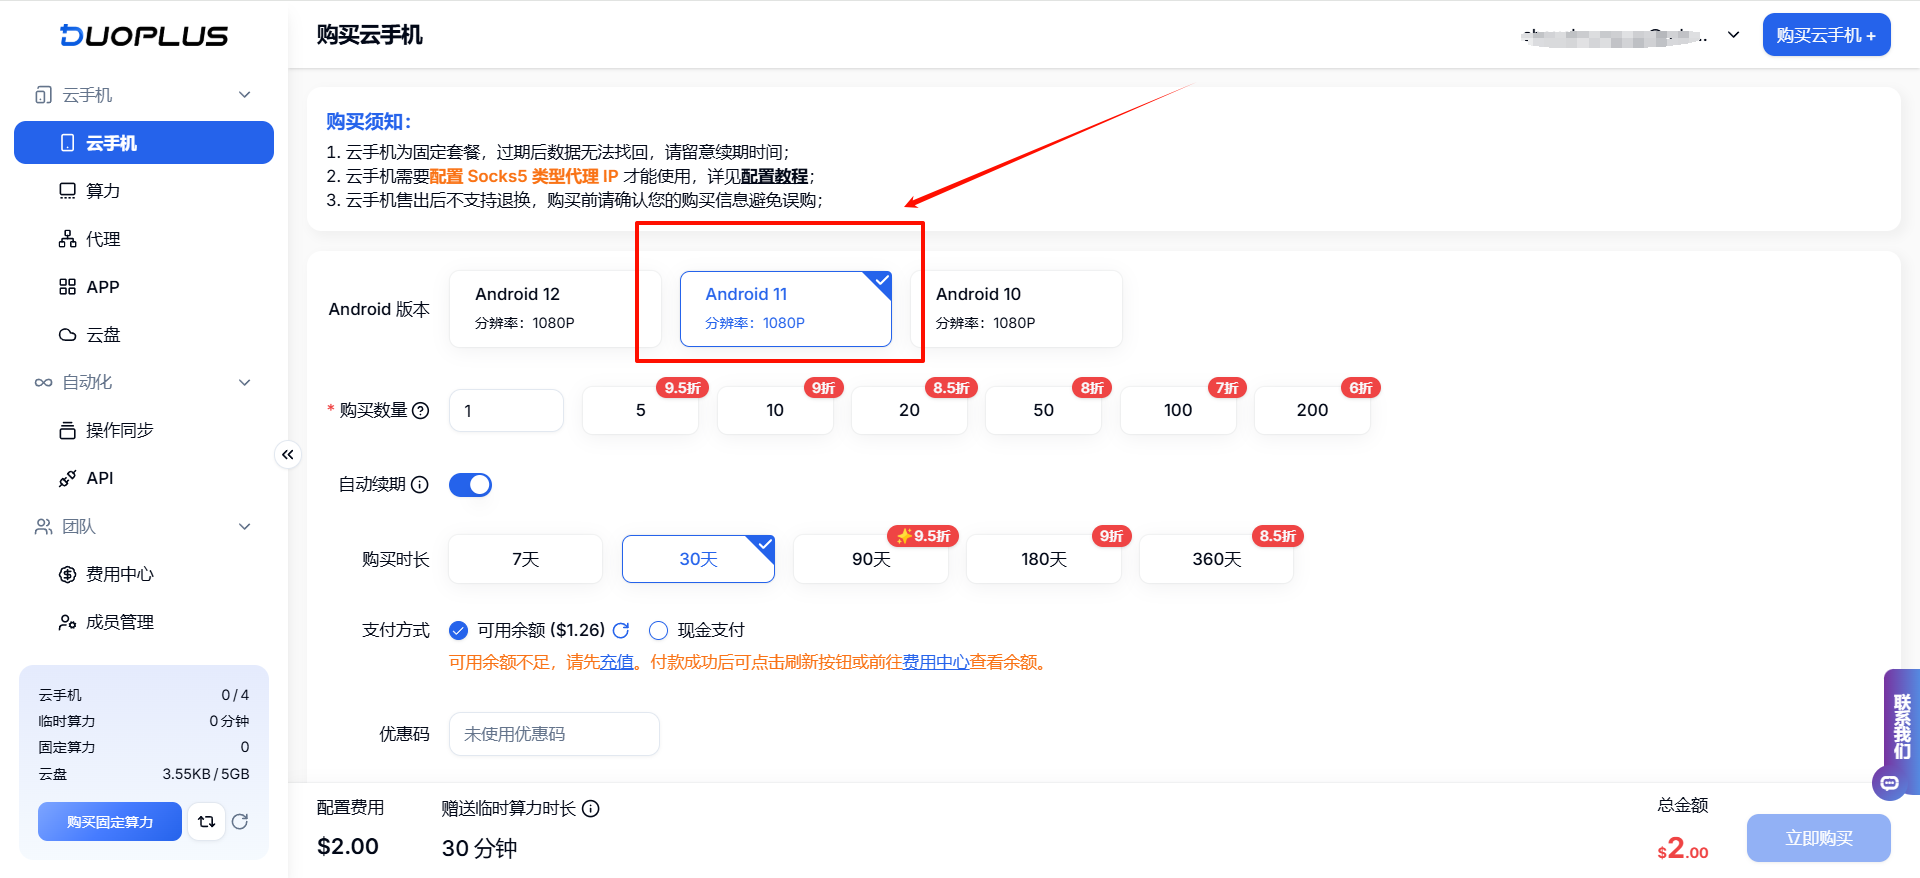Viewport: 1920px width, 878px height.
Task: Choose quantity 50
Action: pos(1043,411)
